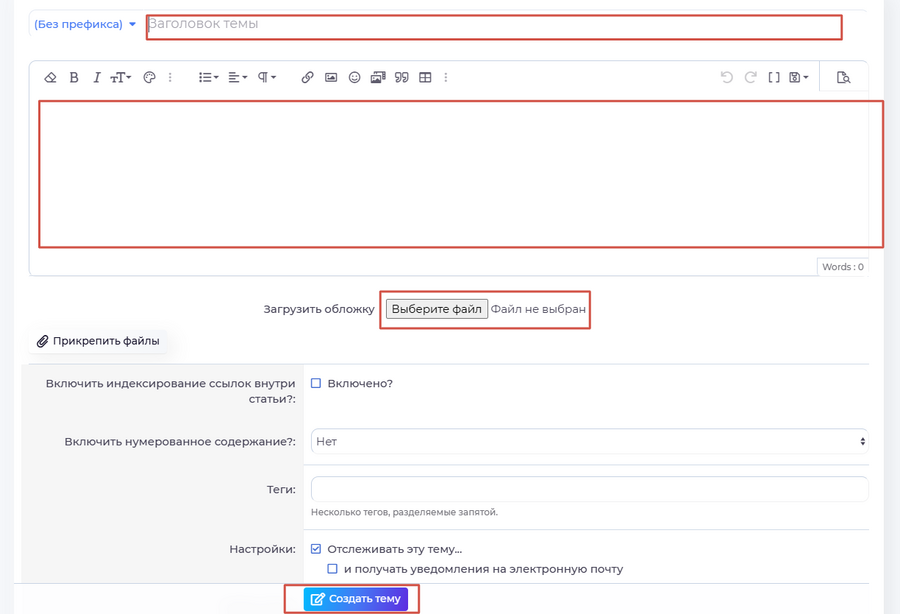Open the numbered contents Нет dropdown

[589, 441]
